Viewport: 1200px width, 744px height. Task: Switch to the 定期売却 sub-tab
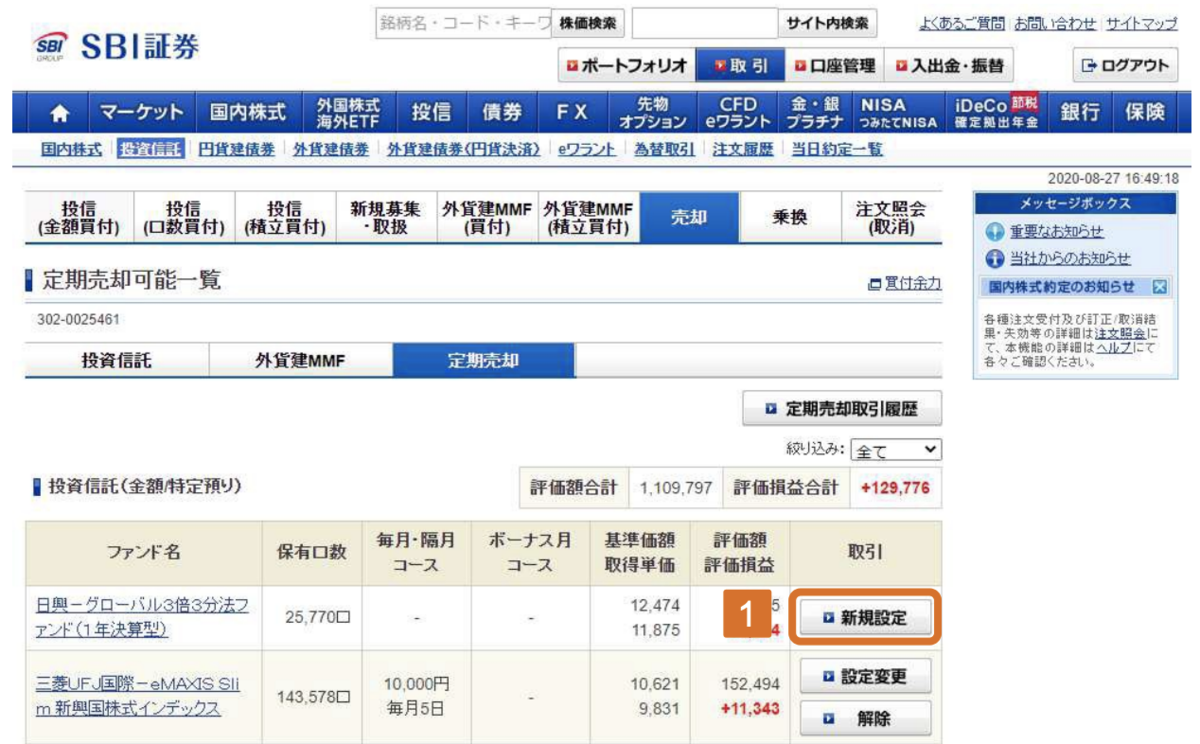pos(484,361)
